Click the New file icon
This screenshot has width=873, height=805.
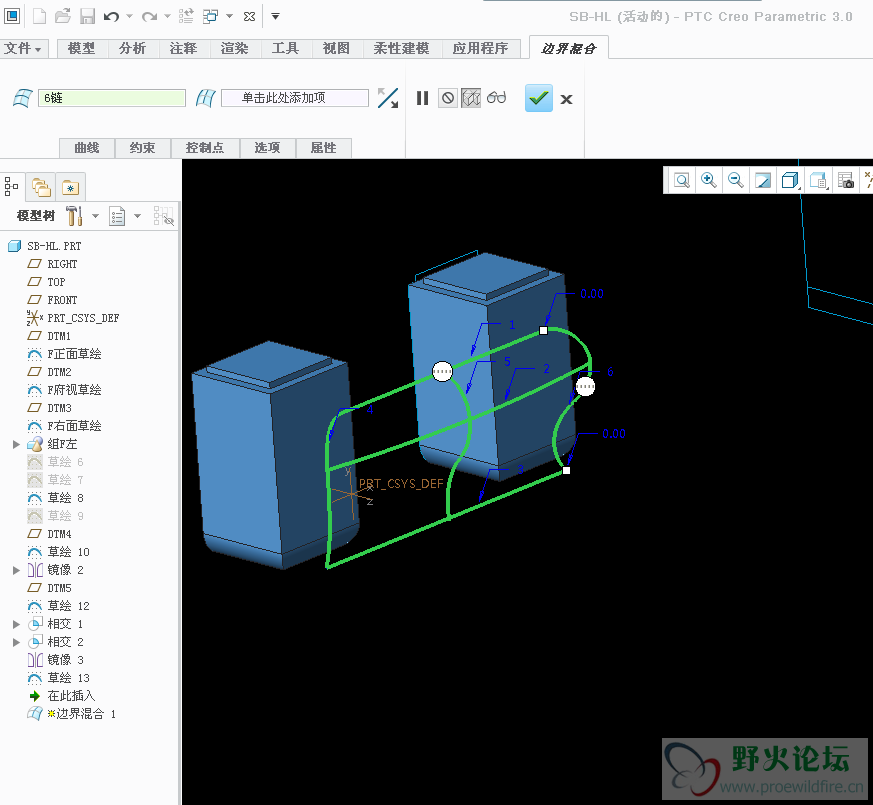pyautogui.click(x=39, y=16)
